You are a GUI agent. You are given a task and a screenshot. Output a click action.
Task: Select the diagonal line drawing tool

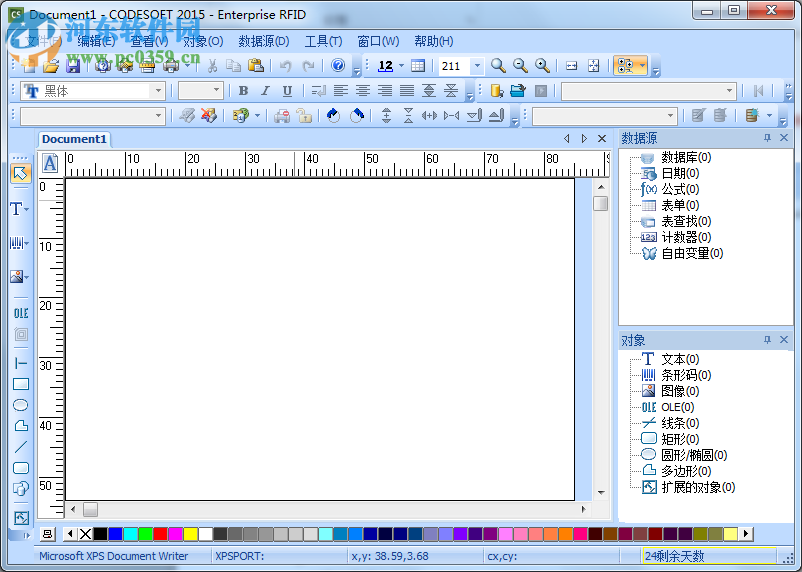[20, 447]
